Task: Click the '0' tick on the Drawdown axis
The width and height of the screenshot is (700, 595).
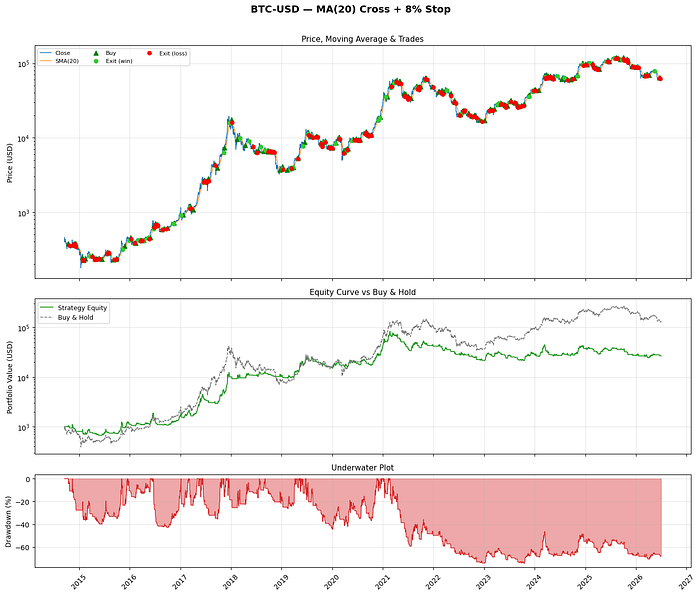Action: click(28, 479)
